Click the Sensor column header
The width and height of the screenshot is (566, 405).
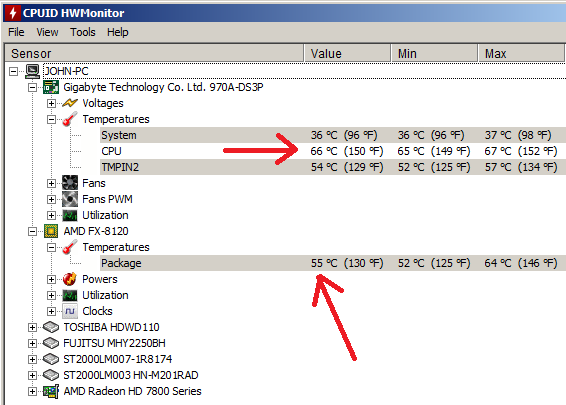154,53
